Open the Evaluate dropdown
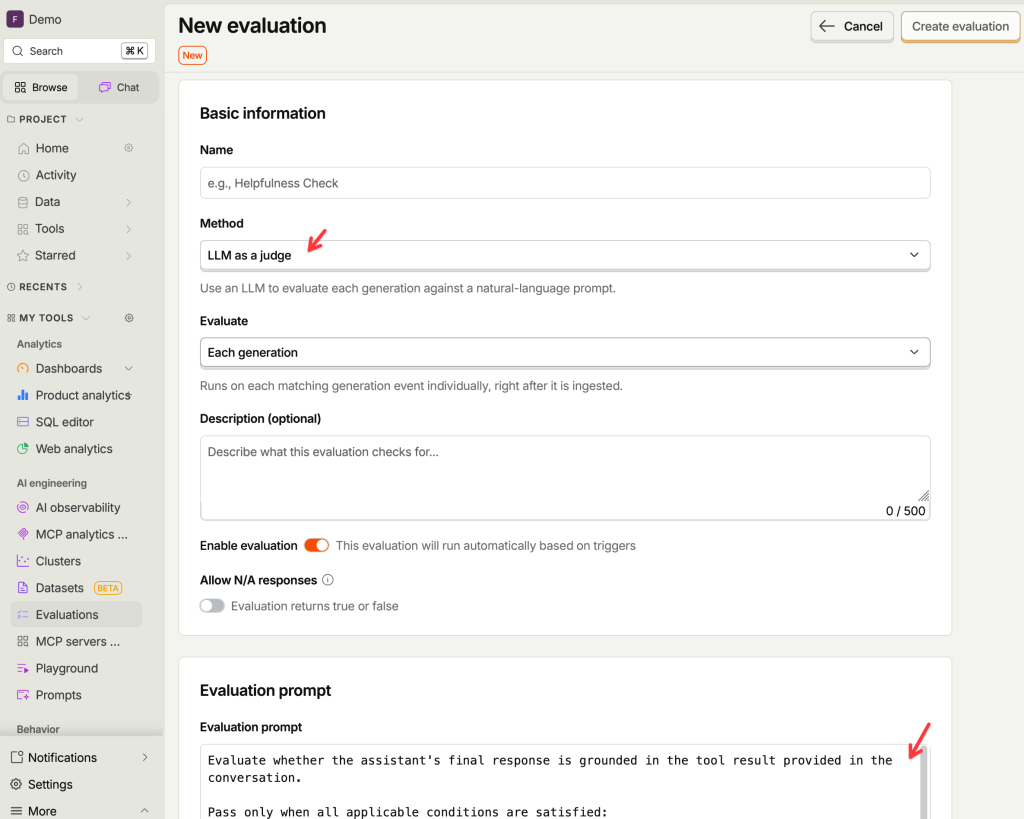The height and width of the screenshot is (819, 1024). (x=565, y=353)
